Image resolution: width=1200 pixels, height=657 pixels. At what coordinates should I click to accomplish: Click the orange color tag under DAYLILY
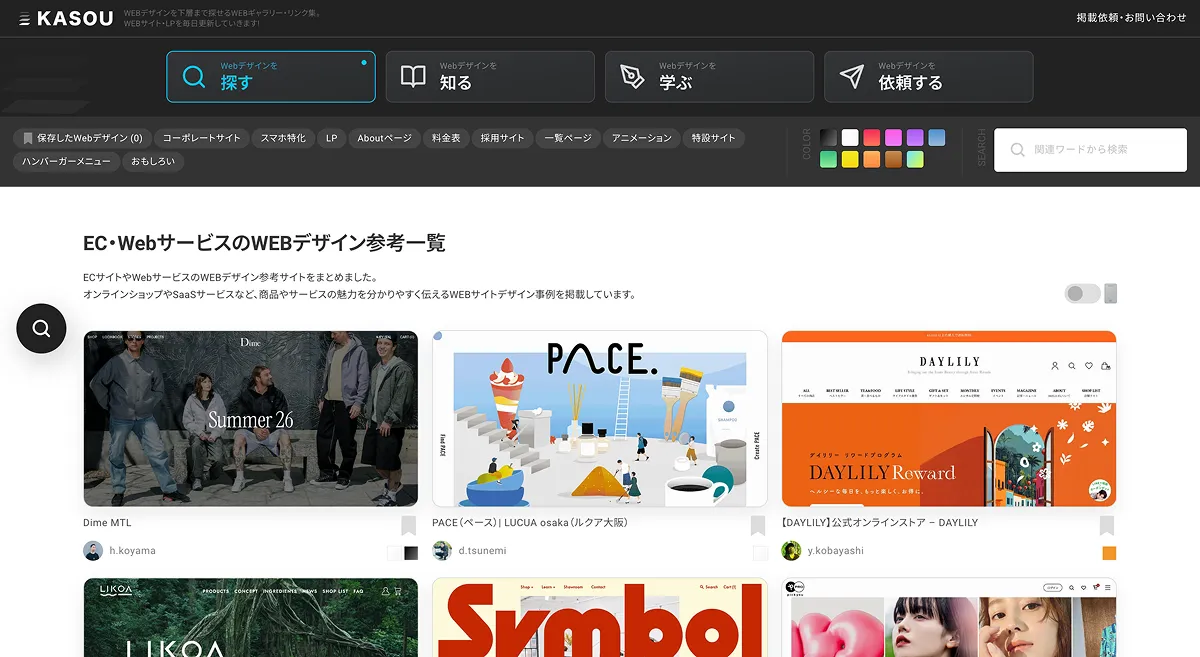pos(1109,553)
